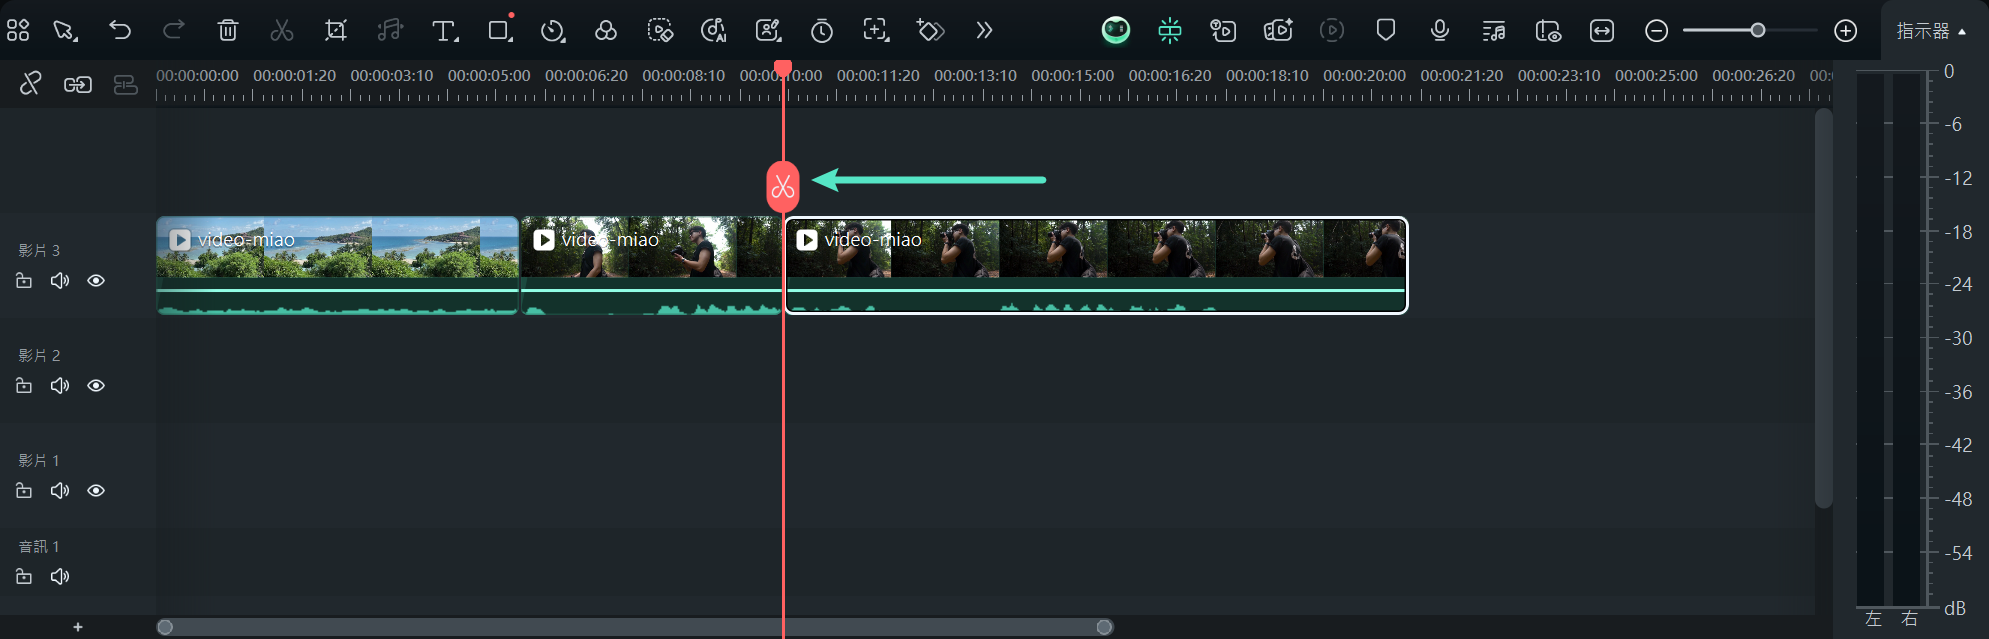Redo the last undone action
Image resolution: width=1989 pixels, height=639 pixels.
(174, 30)
